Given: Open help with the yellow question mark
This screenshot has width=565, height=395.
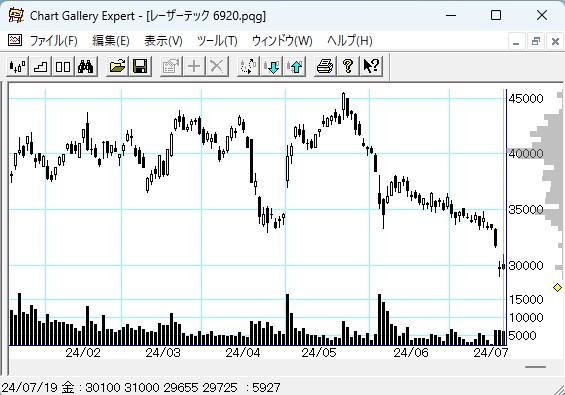Looking at the screenshot, I should coord(348,66).
